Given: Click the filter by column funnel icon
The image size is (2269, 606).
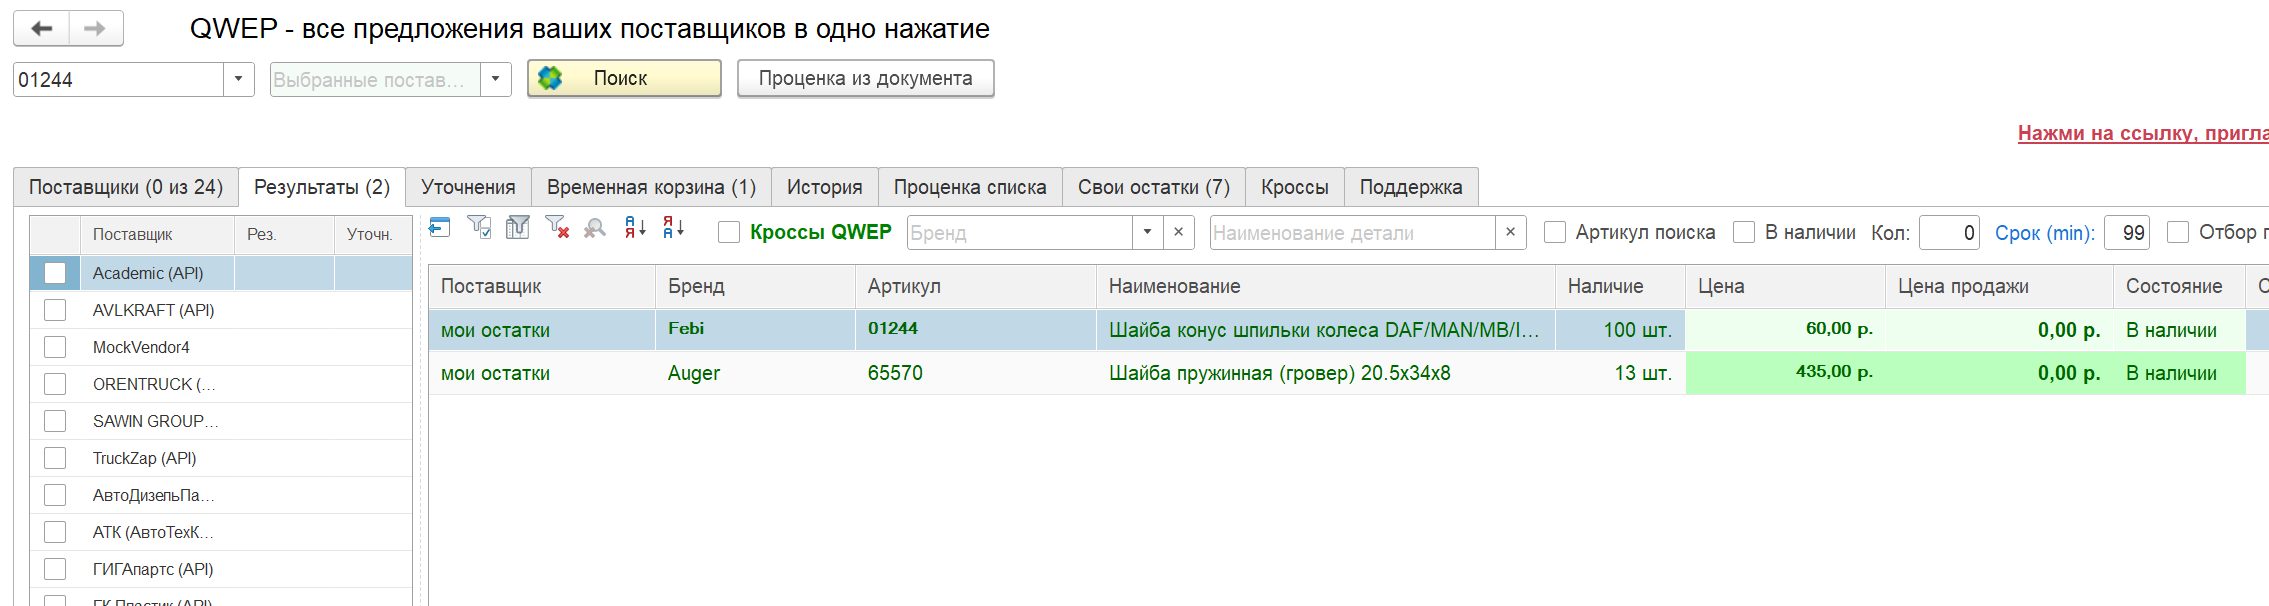Looking at the screenshot, I should pyautogui.click(x=517, y=228).
